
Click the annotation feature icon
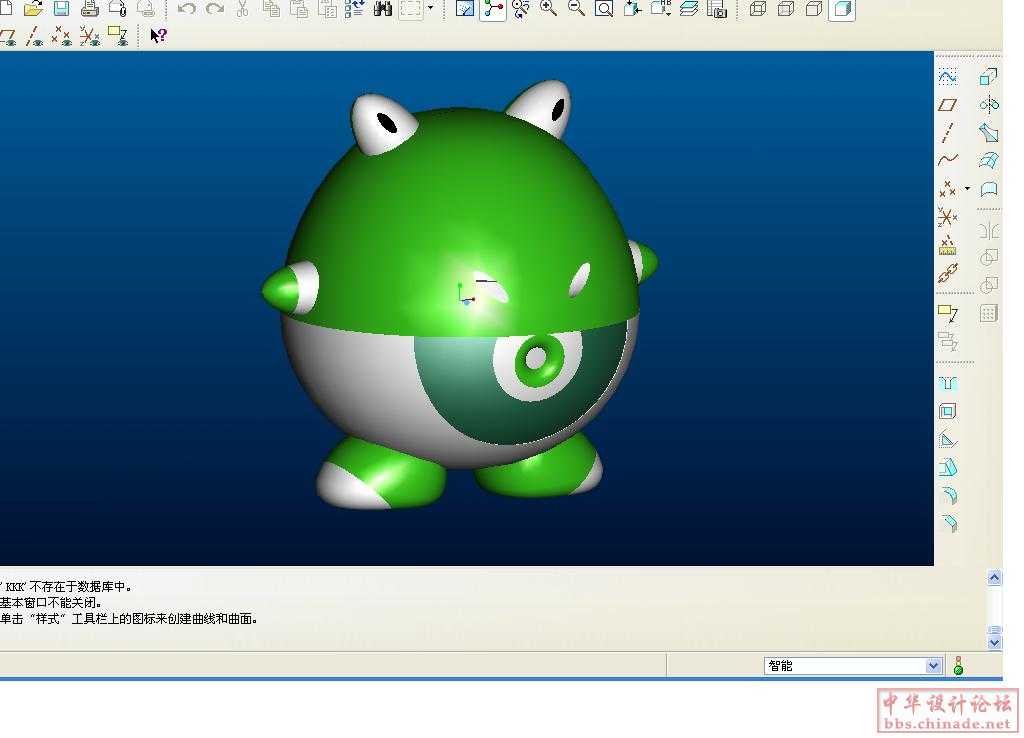[948, 313]
